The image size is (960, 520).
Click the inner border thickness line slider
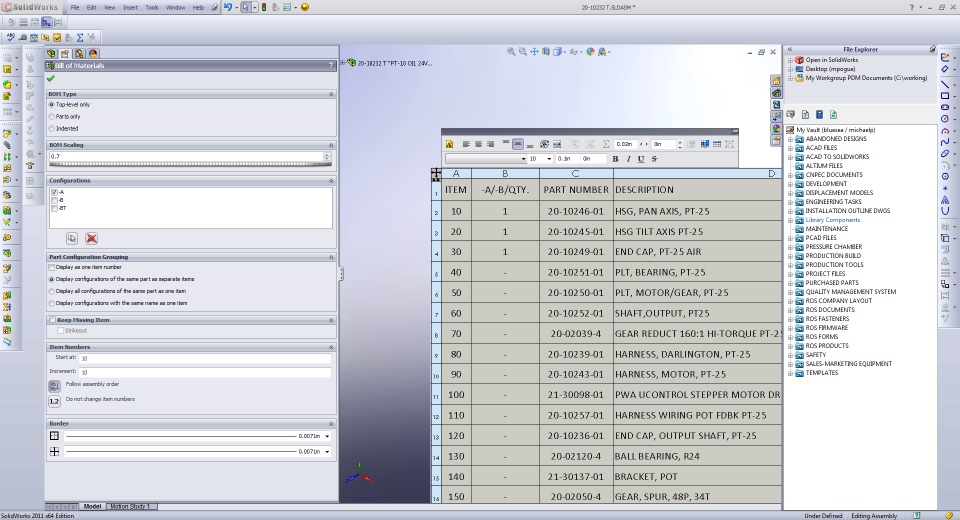click(181, 452)
